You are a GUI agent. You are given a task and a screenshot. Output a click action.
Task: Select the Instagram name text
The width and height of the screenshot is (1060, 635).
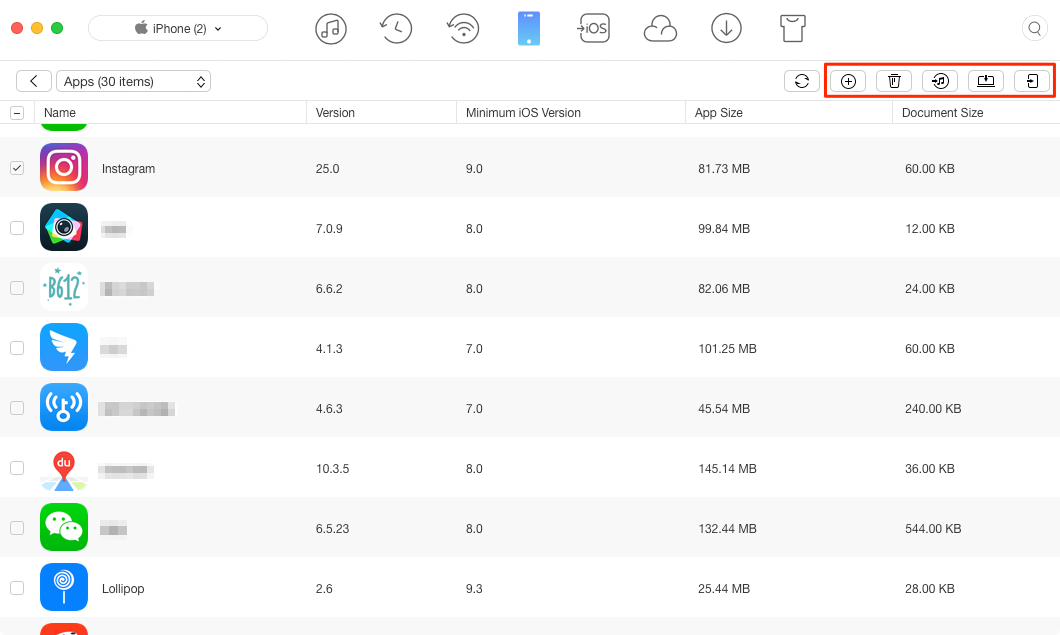point(128,169)
